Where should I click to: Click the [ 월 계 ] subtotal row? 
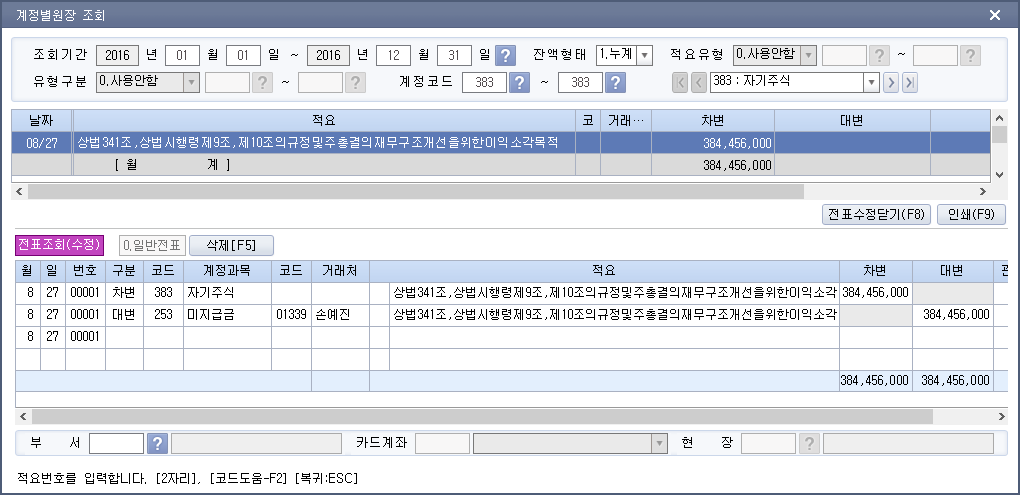[501, 165]
